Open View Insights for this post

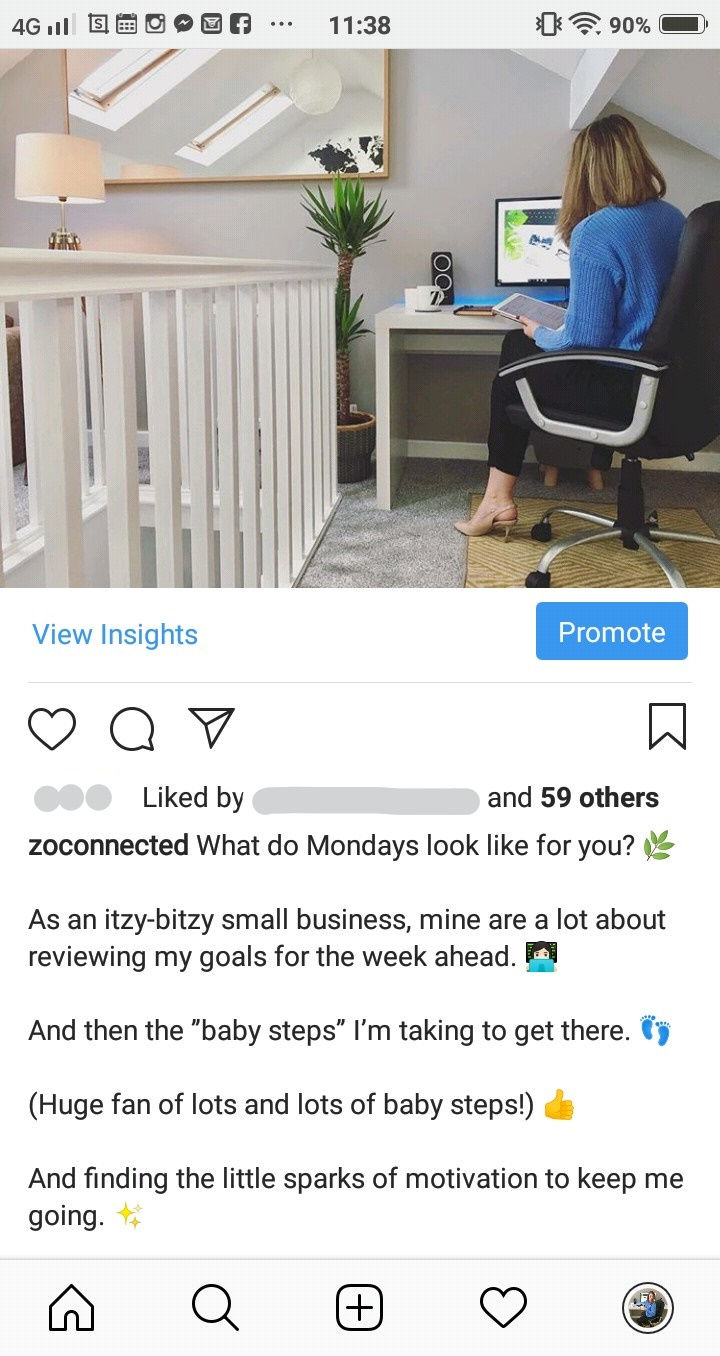pos(115,634)
